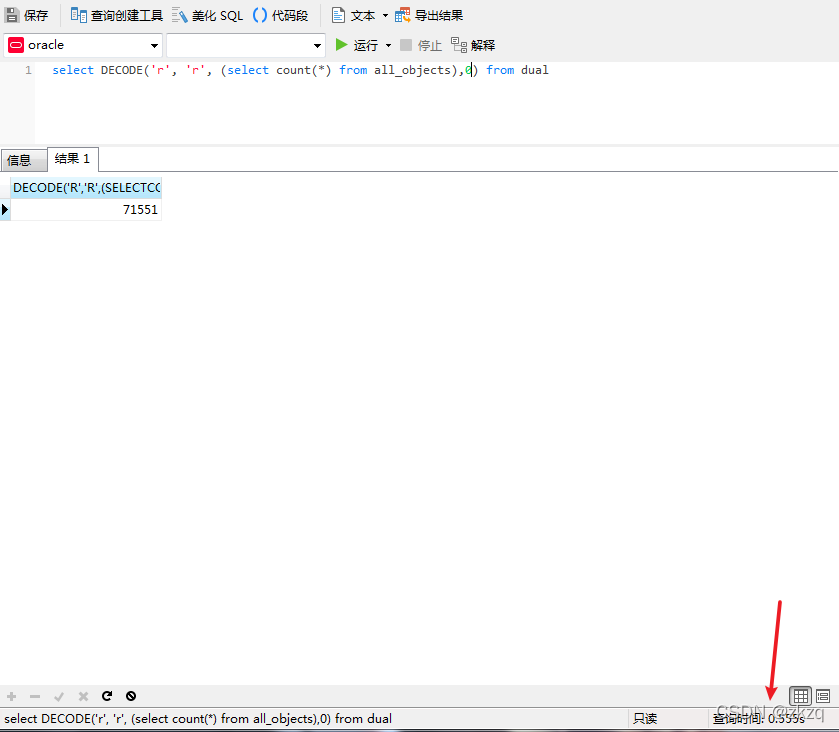Click the 只读 read-only status indicator
This screenshot has width=839, height=732.
point(645,719)
